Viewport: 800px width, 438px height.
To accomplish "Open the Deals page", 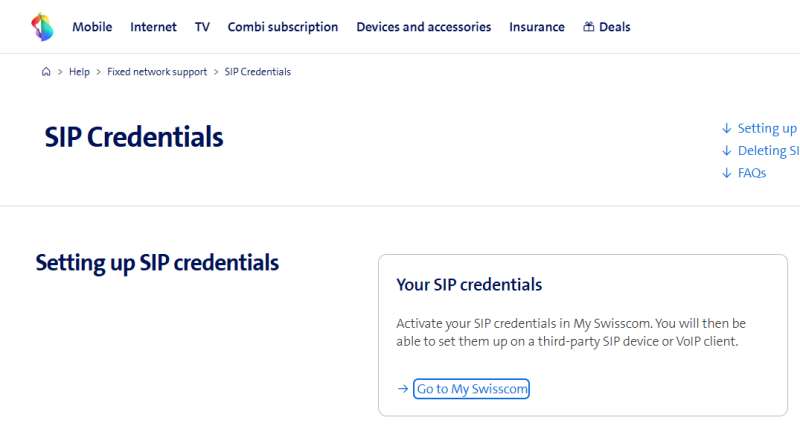I will [x=614, y=27].
